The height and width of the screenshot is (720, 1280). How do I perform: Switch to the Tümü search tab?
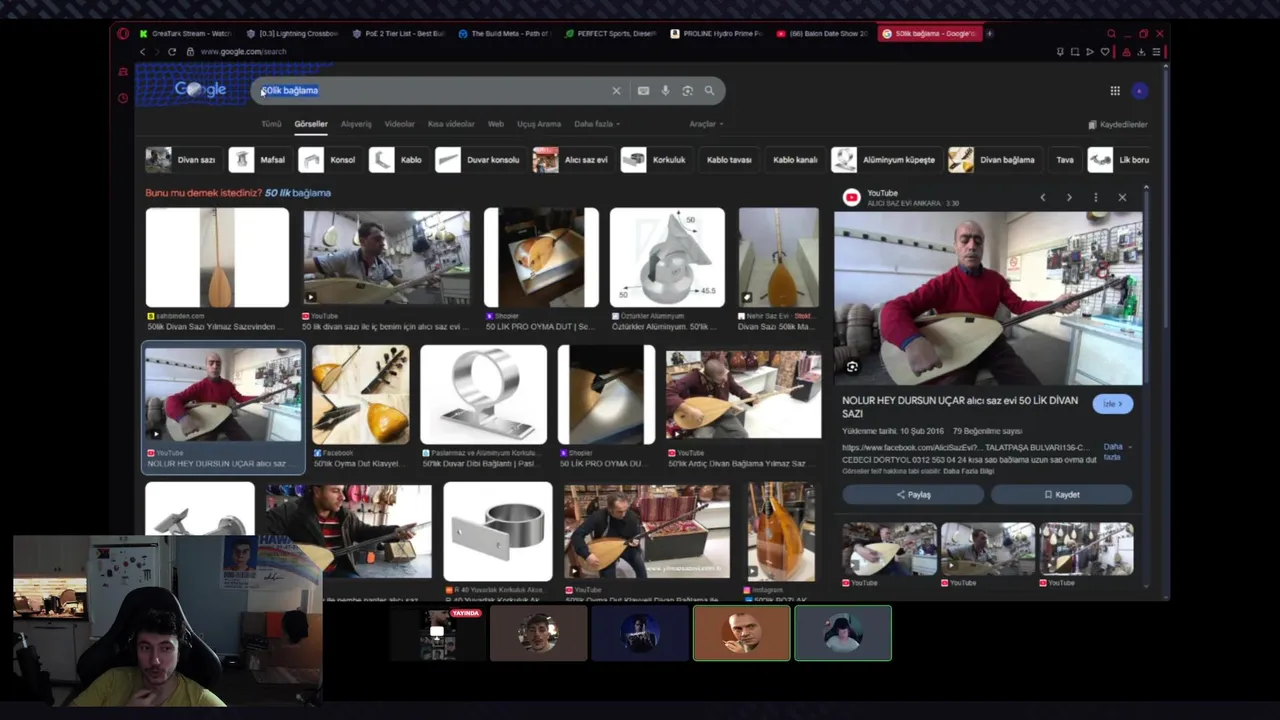271,124
